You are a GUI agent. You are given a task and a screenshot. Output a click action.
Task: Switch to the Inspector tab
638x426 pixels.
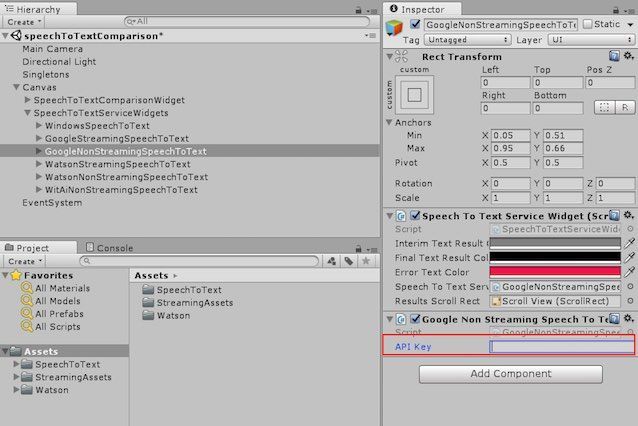422,9
